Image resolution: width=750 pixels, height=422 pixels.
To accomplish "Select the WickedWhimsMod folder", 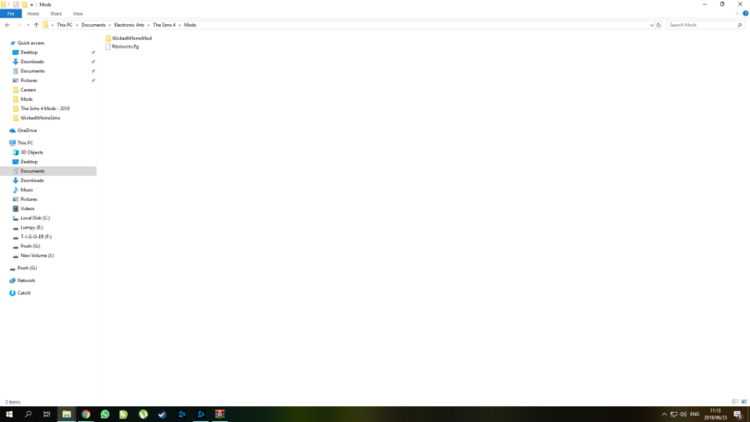I will pos(129,38).
